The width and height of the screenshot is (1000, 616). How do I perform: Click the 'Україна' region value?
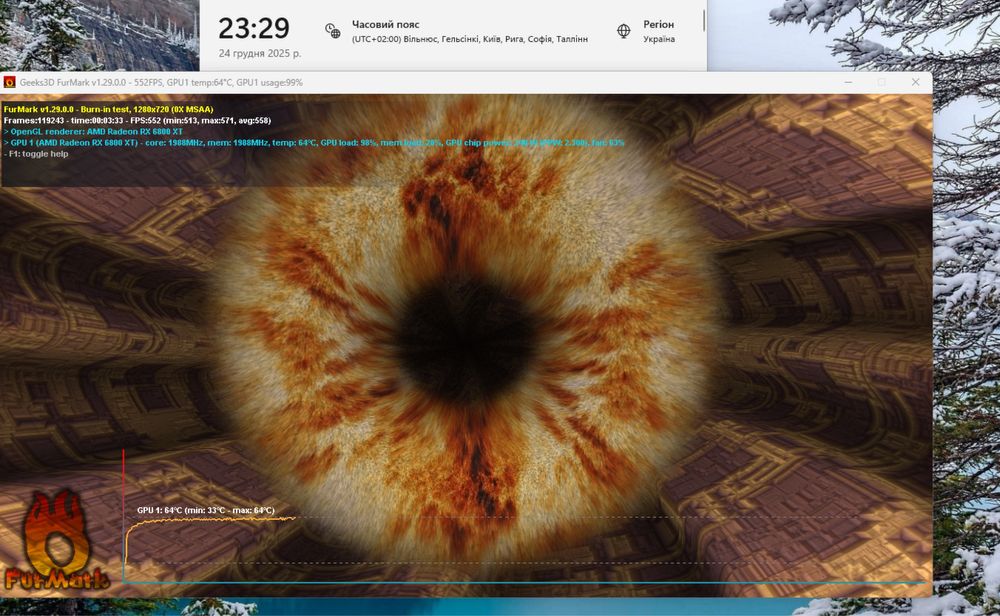click(x=659, y=39)
